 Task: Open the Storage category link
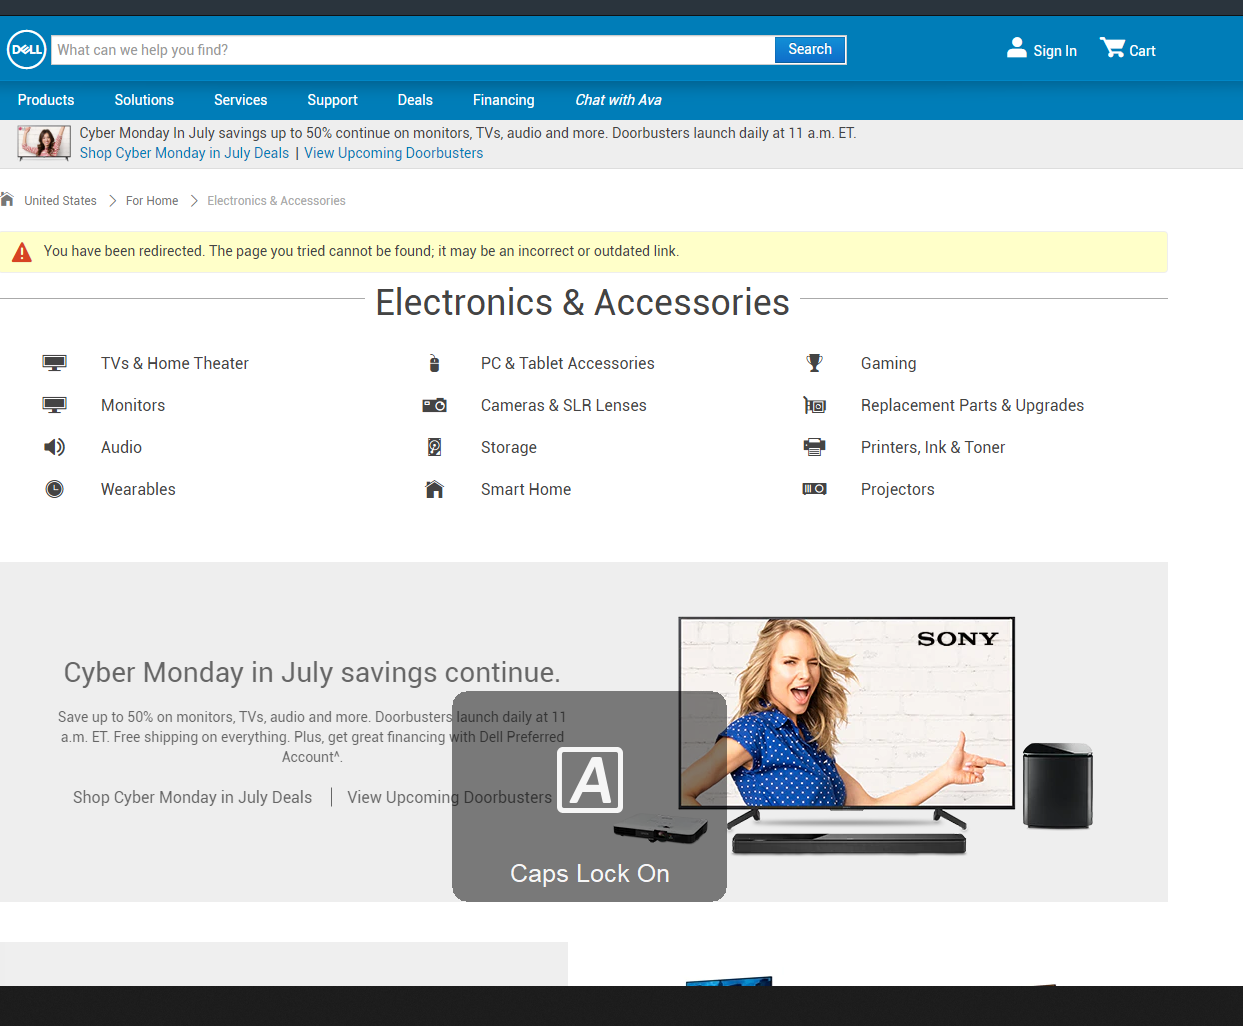coord(508,447)
